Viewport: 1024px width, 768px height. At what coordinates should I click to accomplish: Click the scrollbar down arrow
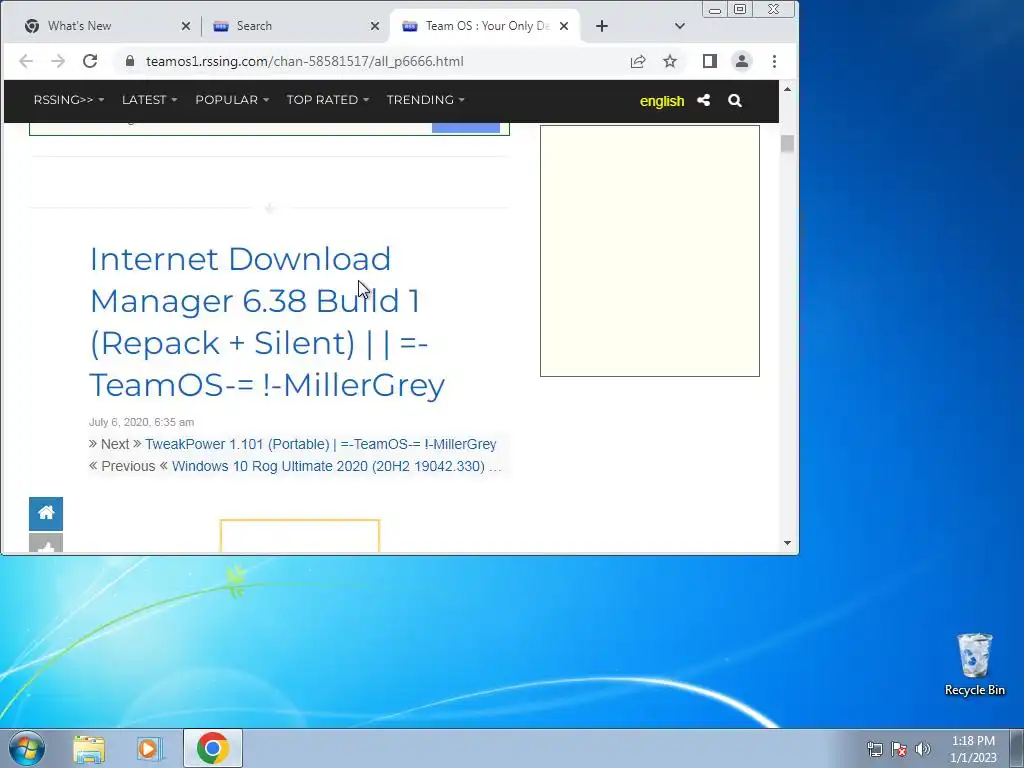(787, 543)
